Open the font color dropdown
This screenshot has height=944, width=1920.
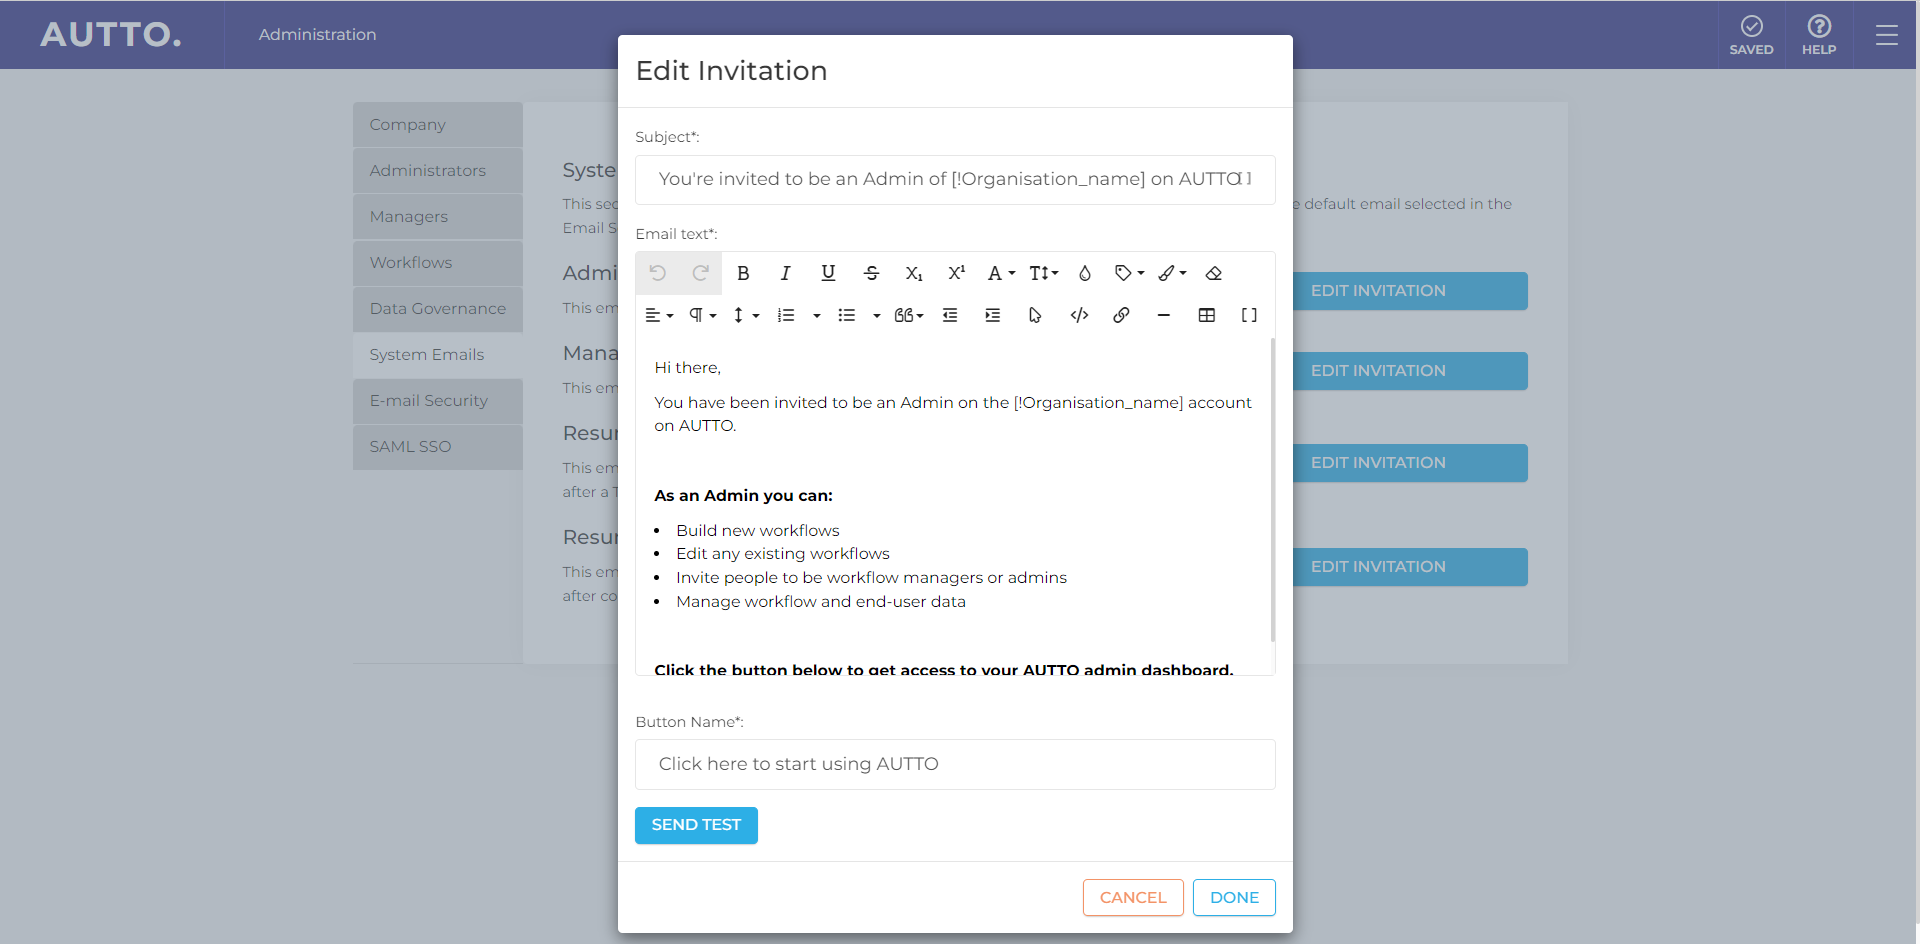click(x=999, y=272)
